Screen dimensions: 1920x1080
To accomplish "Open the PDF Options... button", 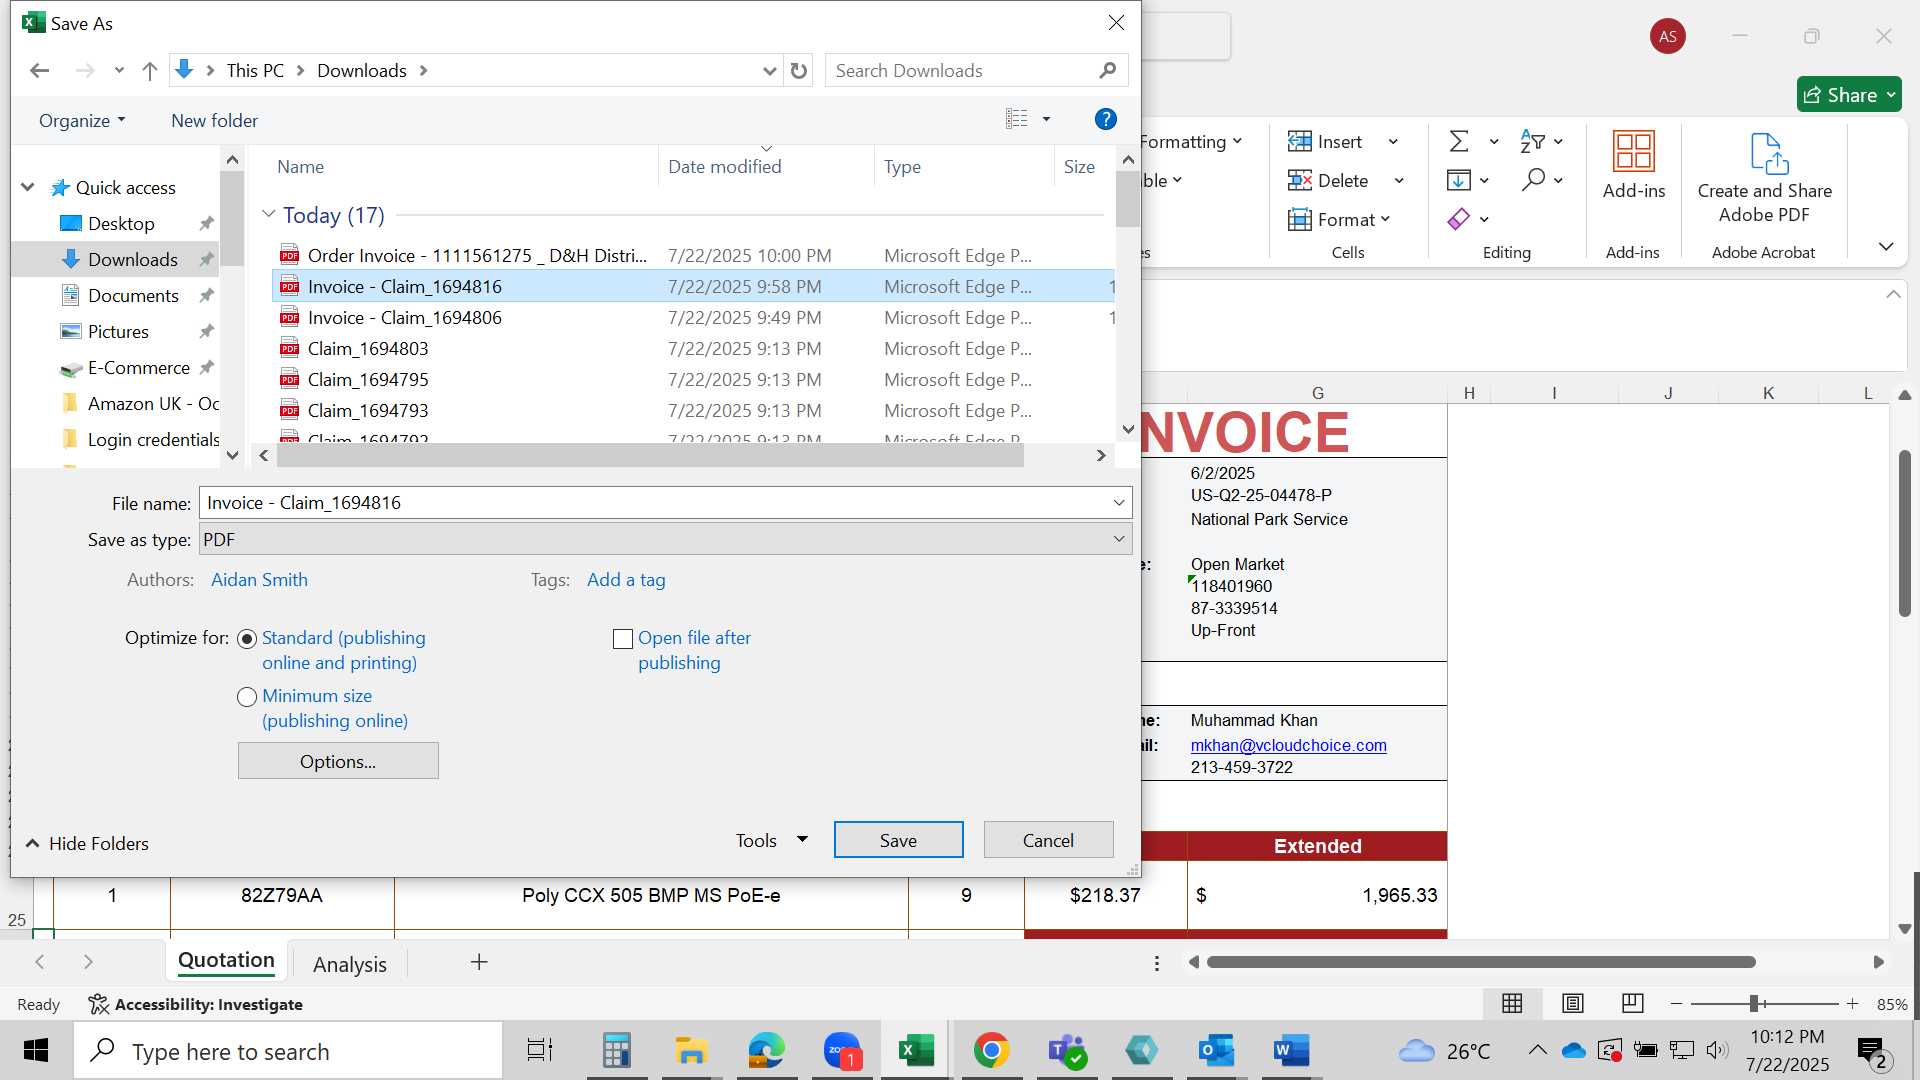I will pyautogui.click(x=338, y=762).
